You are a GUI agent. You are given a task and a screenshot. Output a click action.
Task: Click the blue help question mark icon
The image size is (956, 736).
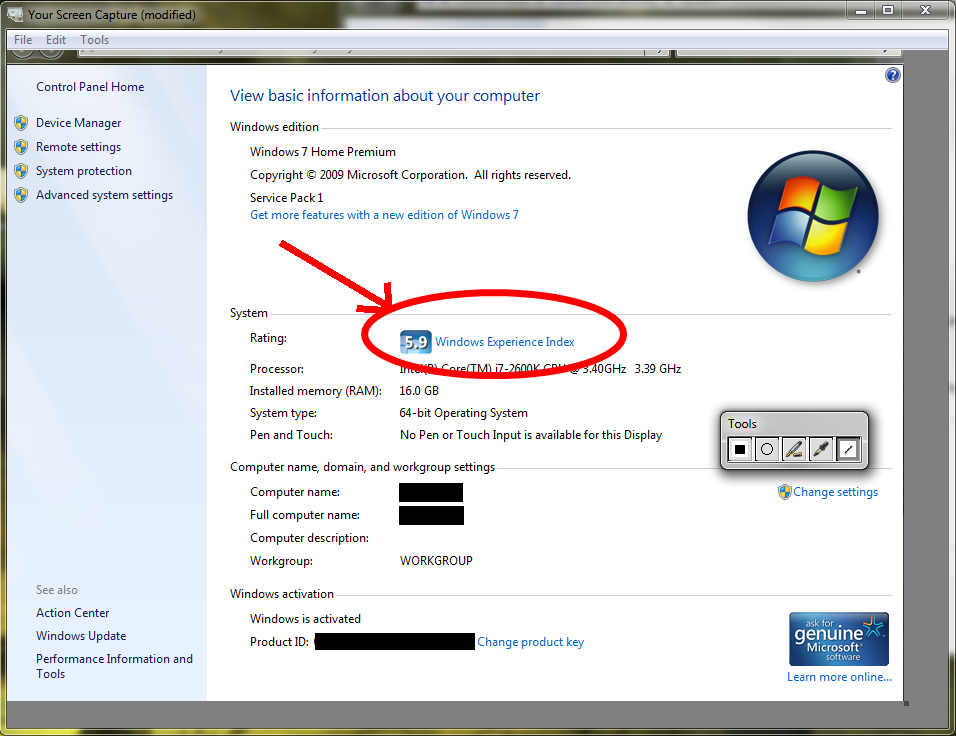tap(893, 75)
